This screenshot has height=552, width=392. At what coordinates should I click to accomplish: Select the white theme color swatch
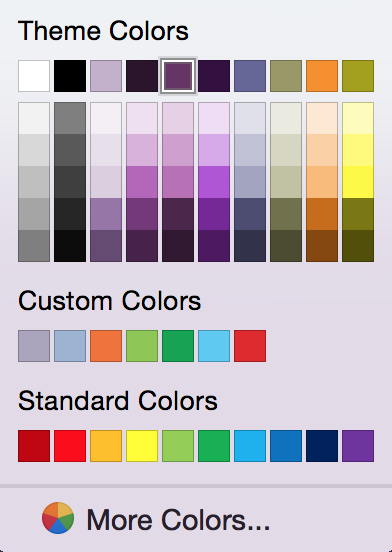pyautogui.click(x=34, y=76)
